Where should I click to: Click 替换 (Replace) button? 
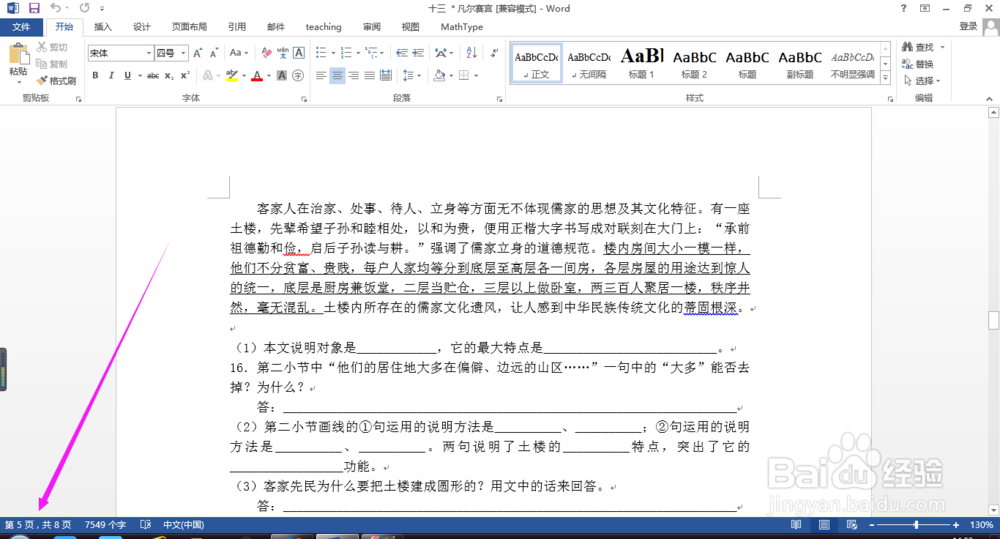coord(918,64)
